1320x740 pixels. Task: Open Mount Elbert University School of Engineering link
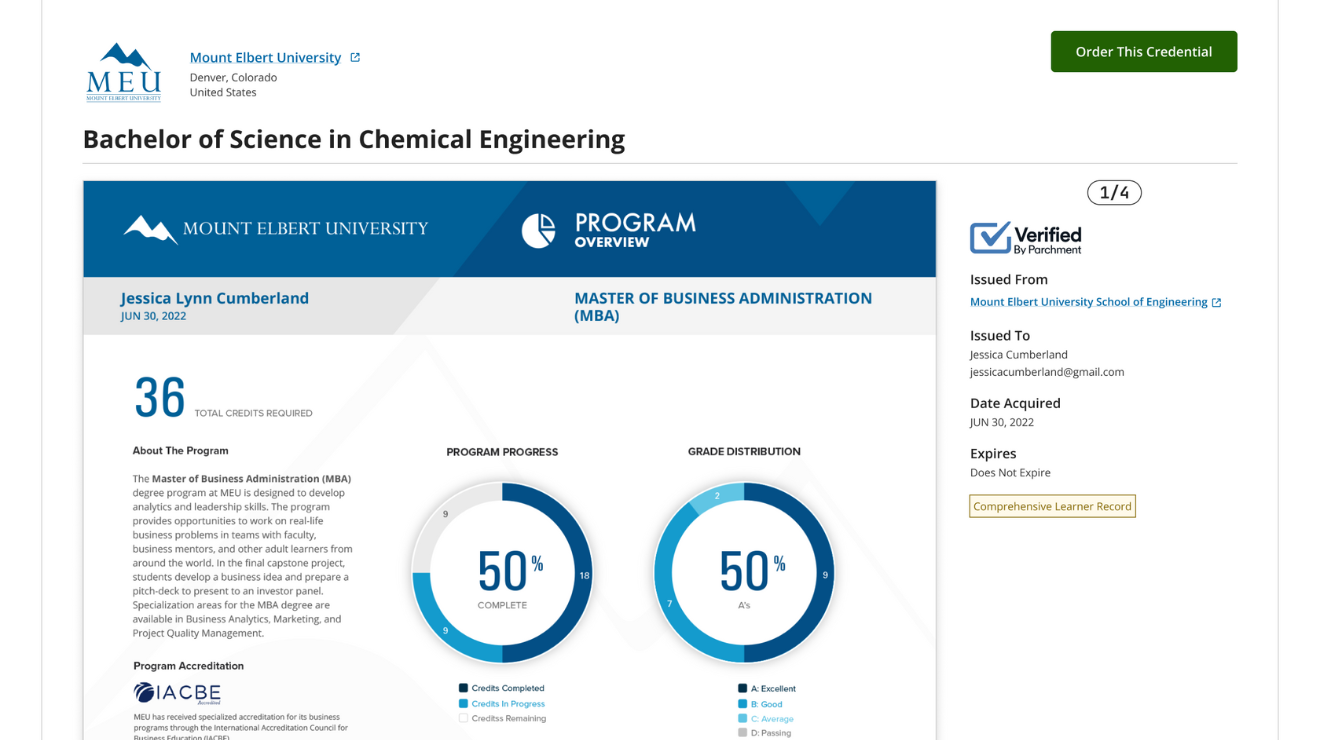pyautogui.click(x=1088, y=302)
